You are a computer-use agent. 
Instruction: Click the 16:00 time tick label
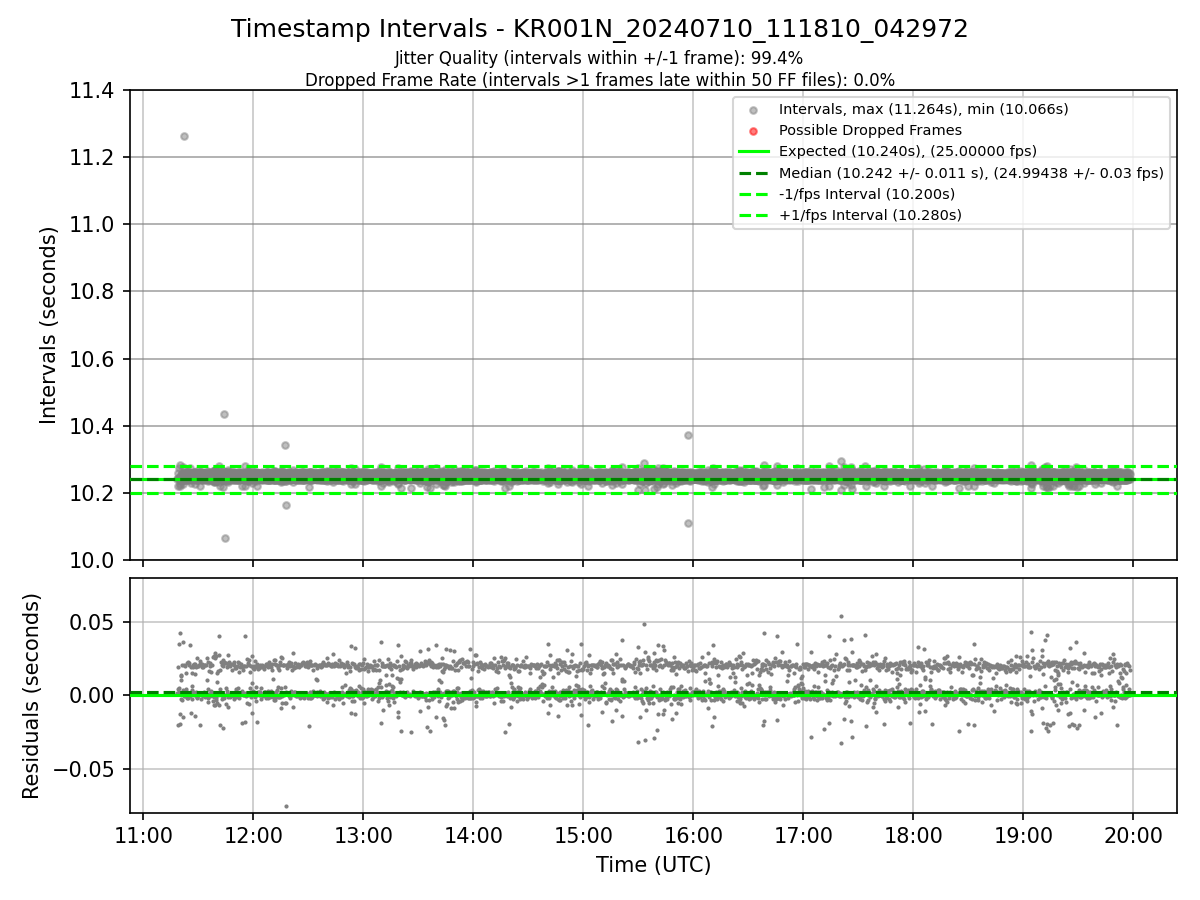pos(693,834)
